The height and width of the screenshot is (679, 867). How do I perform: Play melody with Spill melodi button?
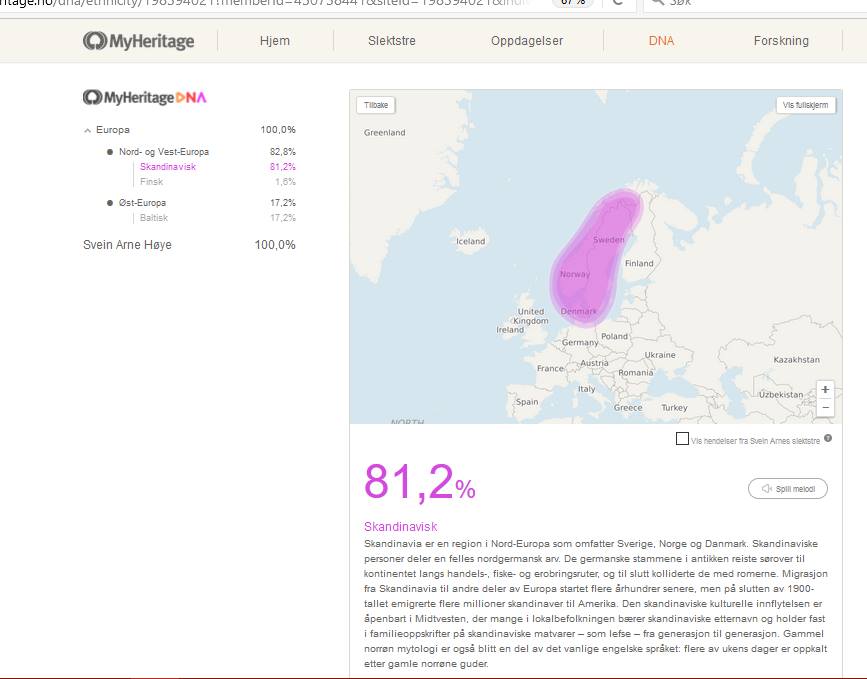788,489
